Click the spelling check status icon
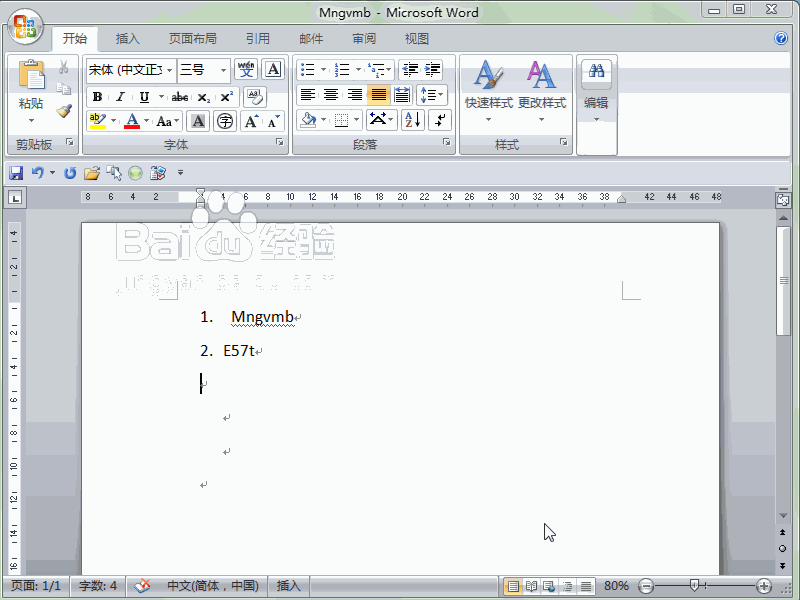 point(142,586)
